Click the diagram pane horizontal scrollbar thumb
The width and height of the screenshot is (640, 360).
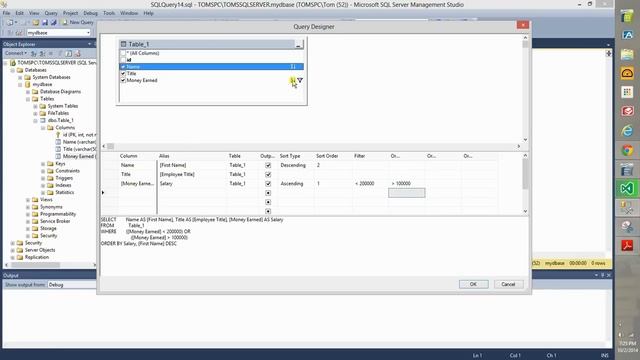tap(111, 146)
